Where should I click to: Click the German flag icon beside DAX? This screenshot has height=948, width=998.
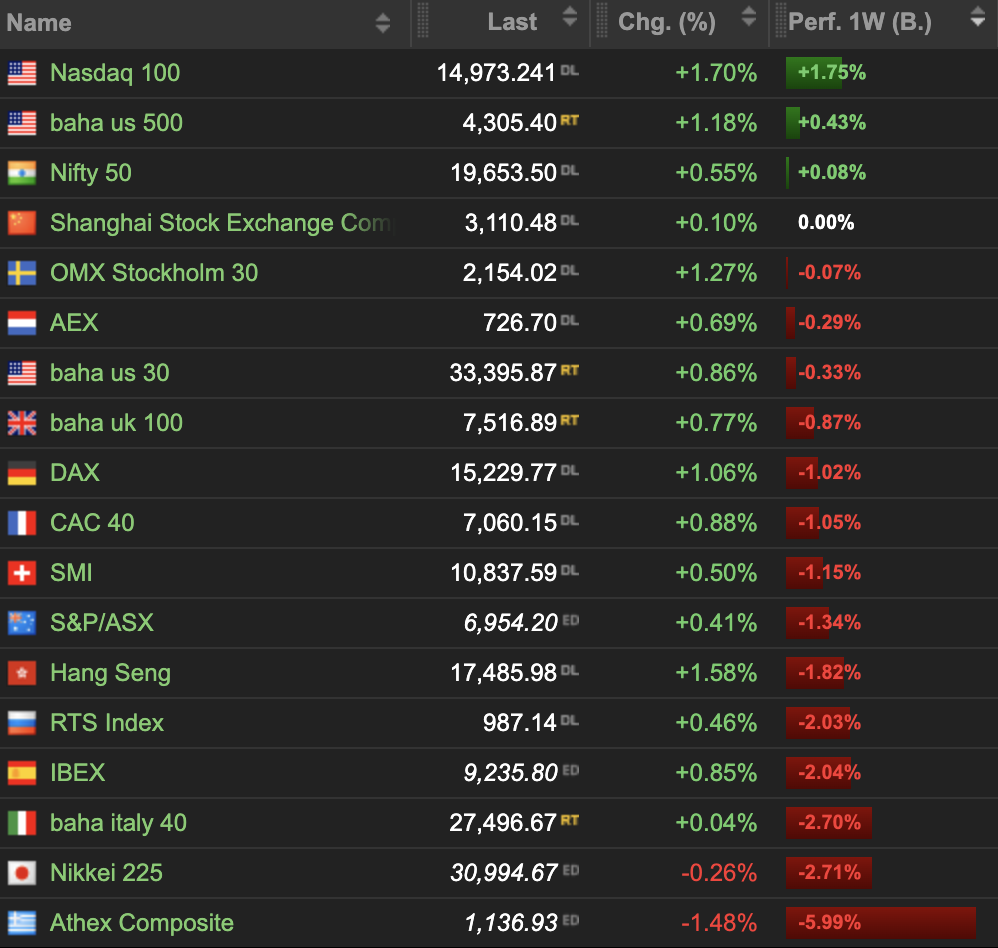pyautogui.click(x=22, y=473)
